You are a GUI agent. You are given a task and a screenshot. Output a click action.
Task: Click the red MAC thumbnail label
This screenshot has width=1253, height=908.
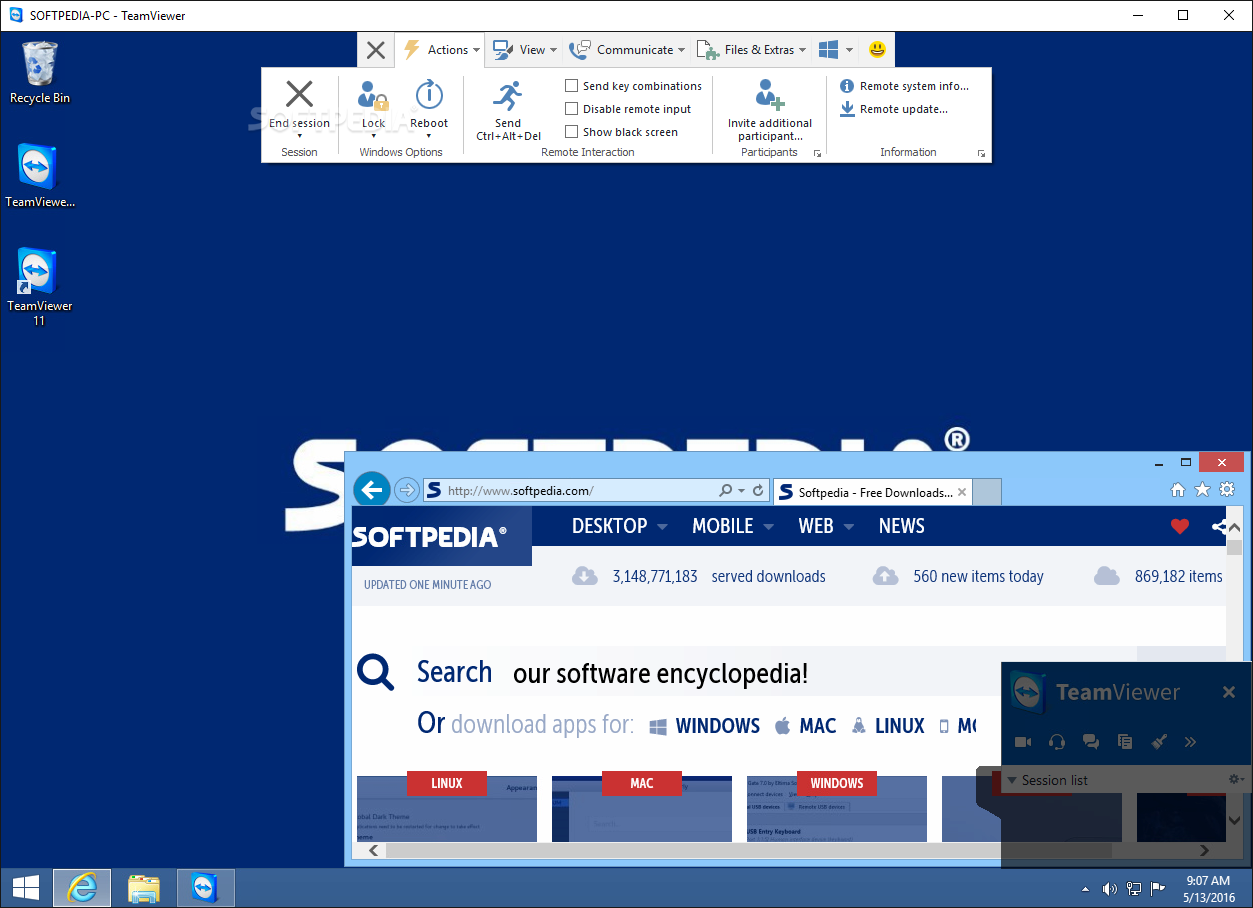pos(642,783)
